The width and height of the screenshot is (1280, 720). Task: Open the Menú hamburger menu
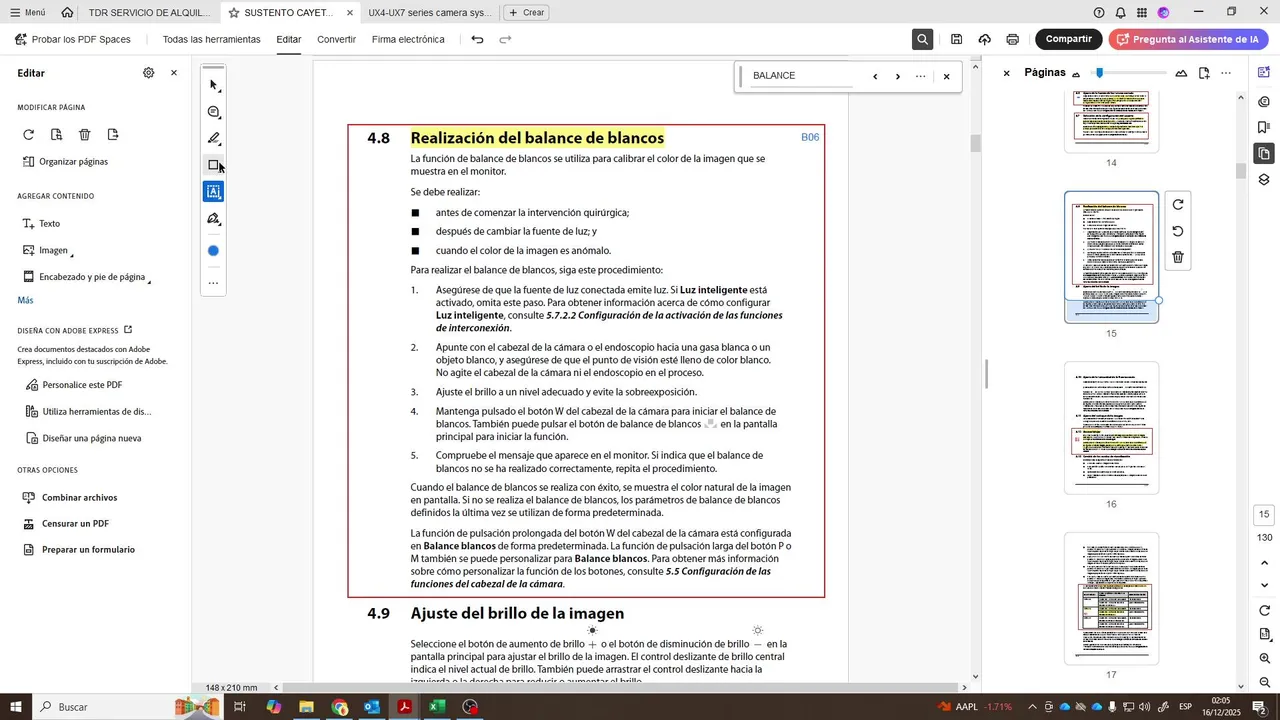point(27,13)
